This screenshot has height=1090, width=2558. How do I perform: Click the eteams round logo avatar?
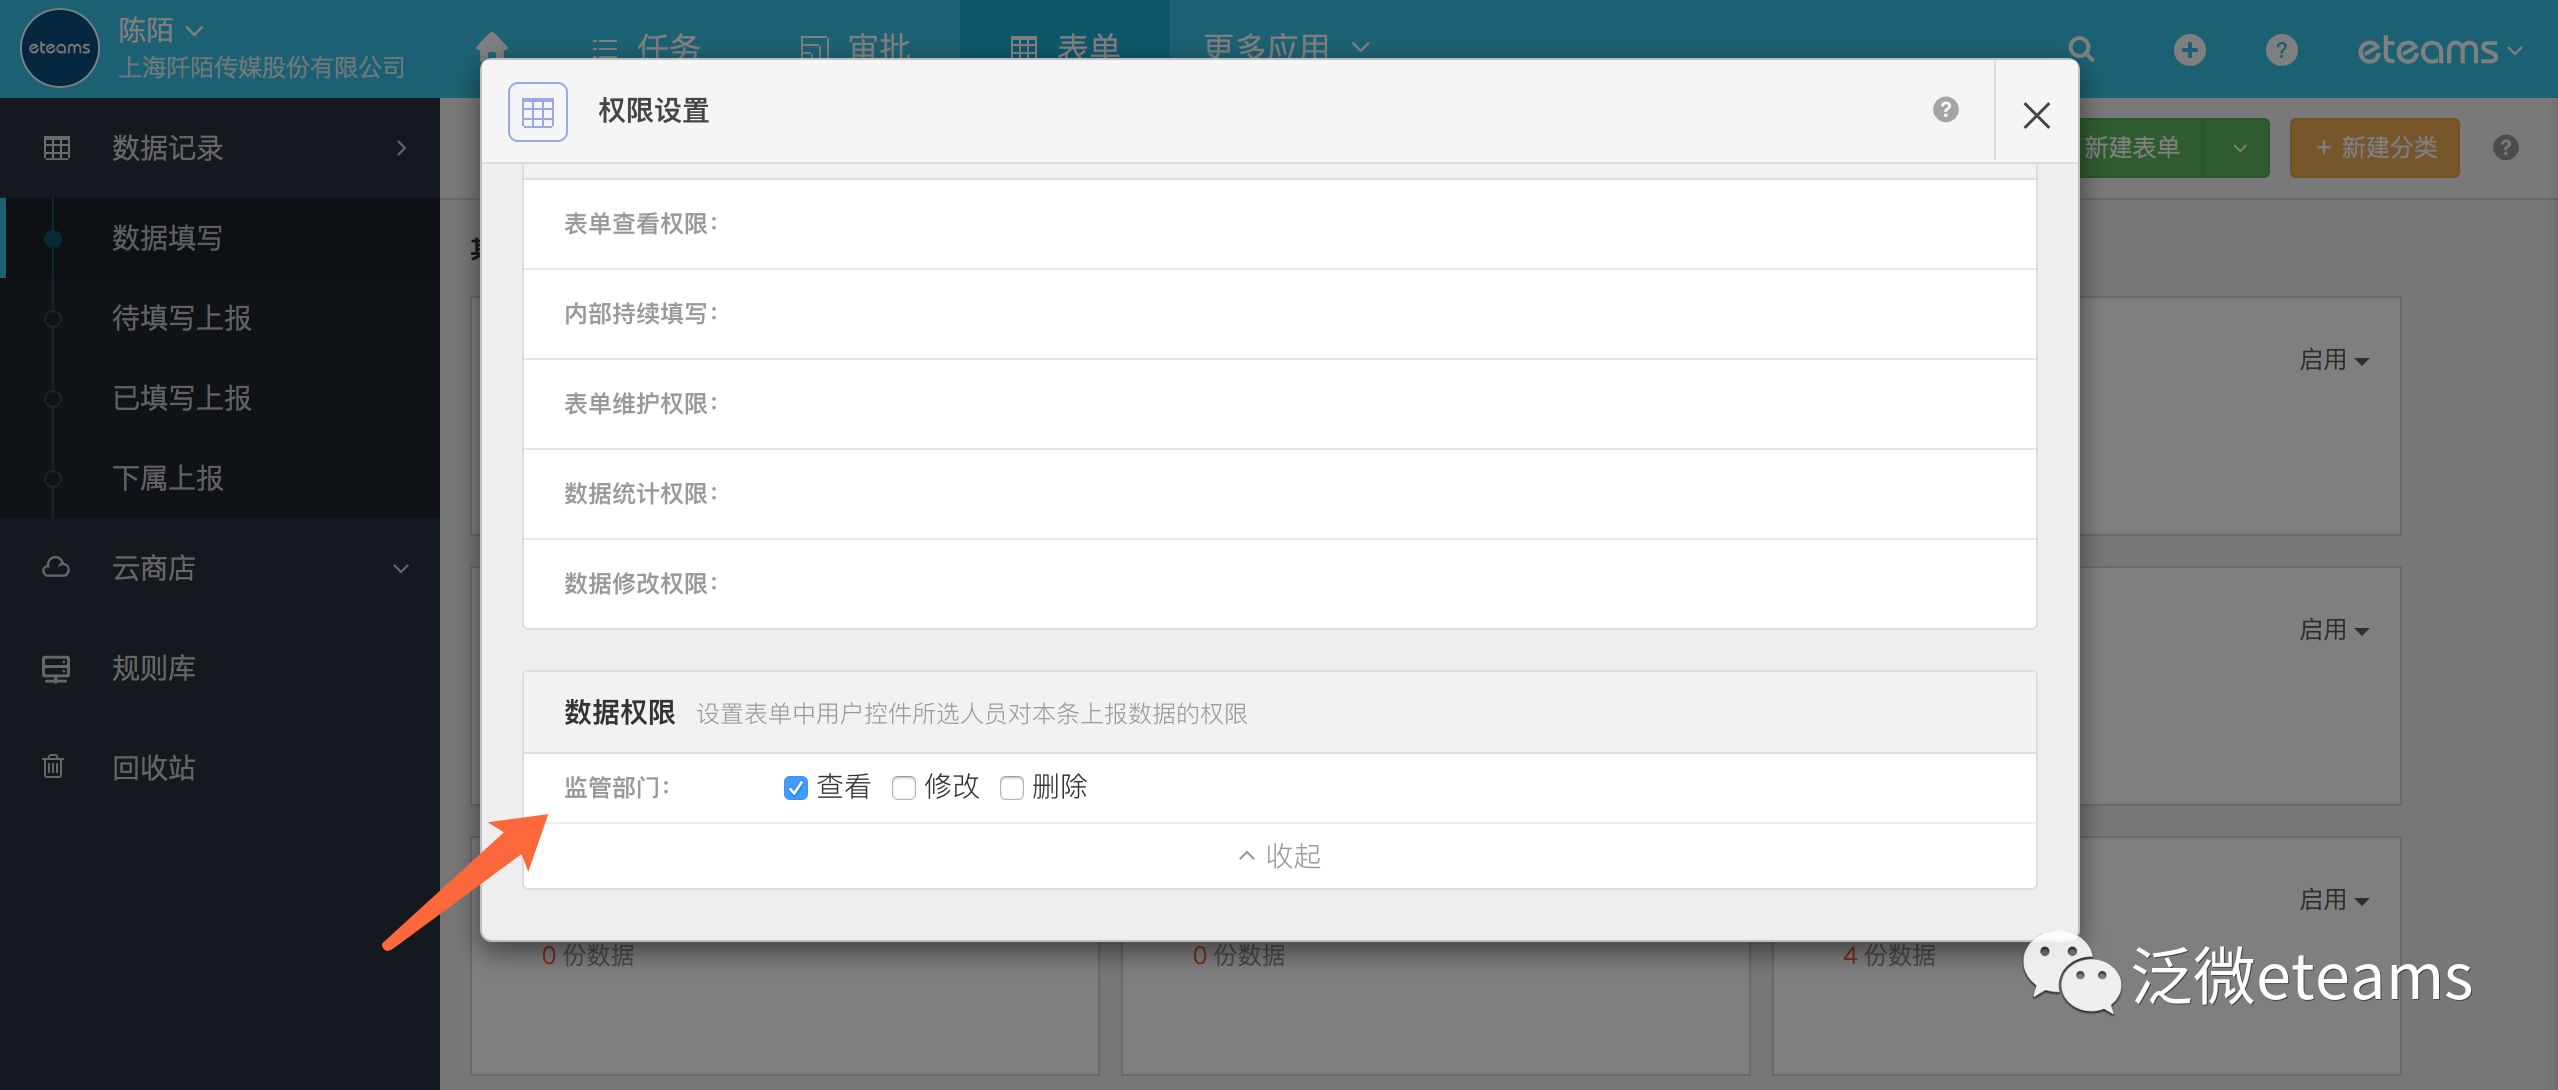pos(59,47)
